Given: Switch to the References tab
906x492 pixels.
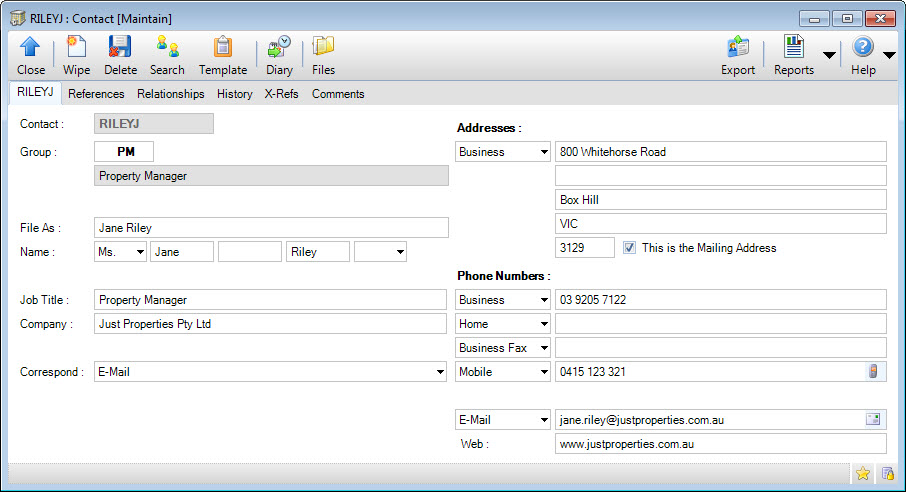Looking at the screenshot, I should (96, 94).
